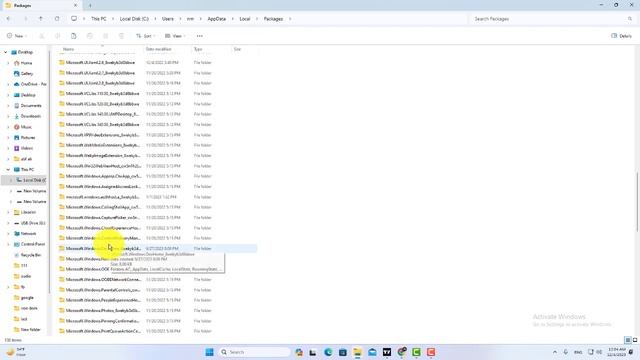The image size is (640, 360).
Task: Select the highlighted Microsoft.Windows folder row
Action: coord(158,248)
